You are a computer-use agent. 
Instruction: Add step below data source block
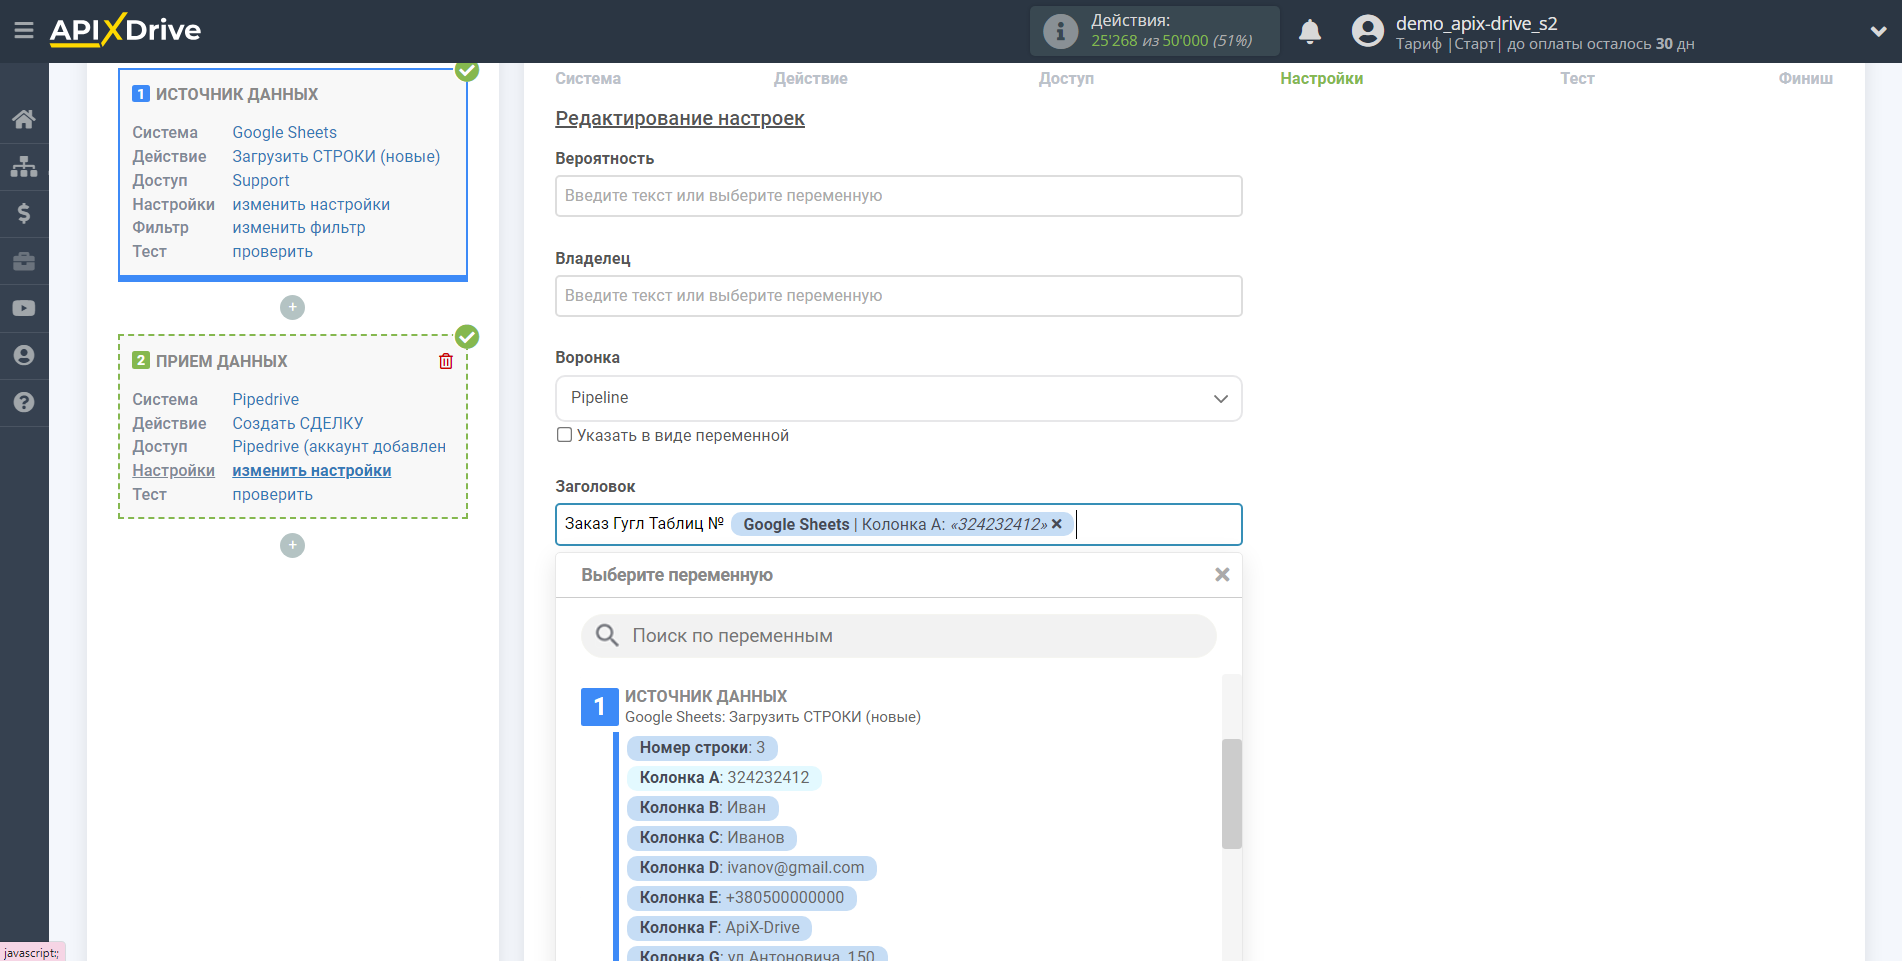(292, 307)
